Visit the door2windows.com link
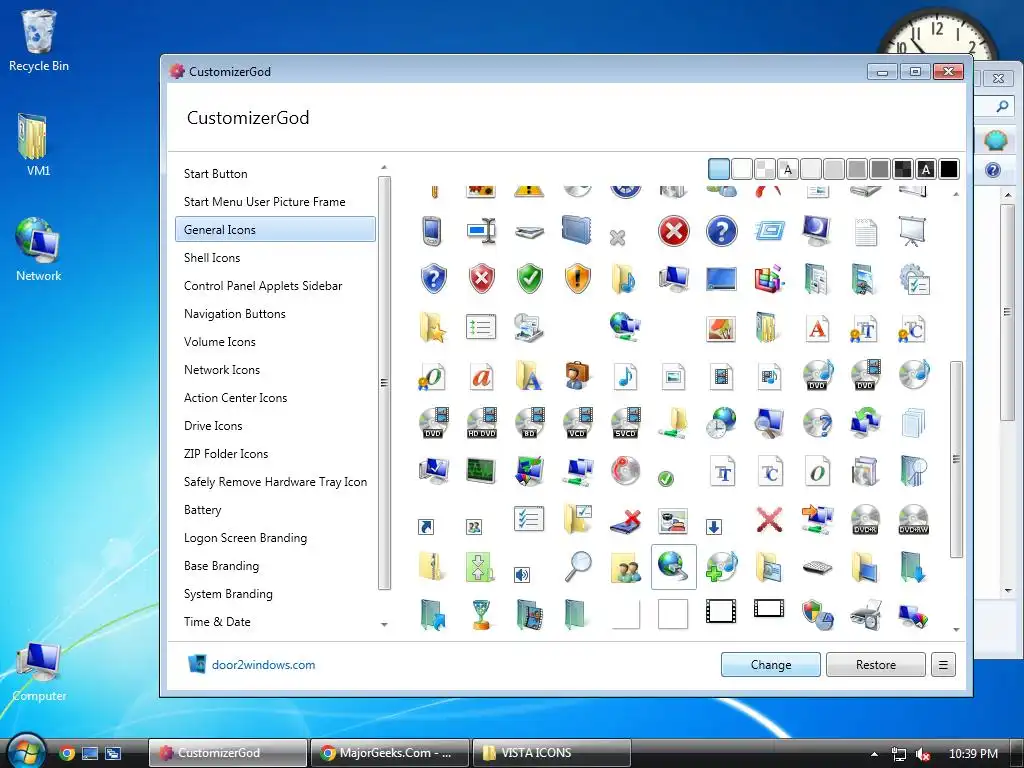Image resolution: width=1024 pixels, height=768 pixels. click(263, 665)
